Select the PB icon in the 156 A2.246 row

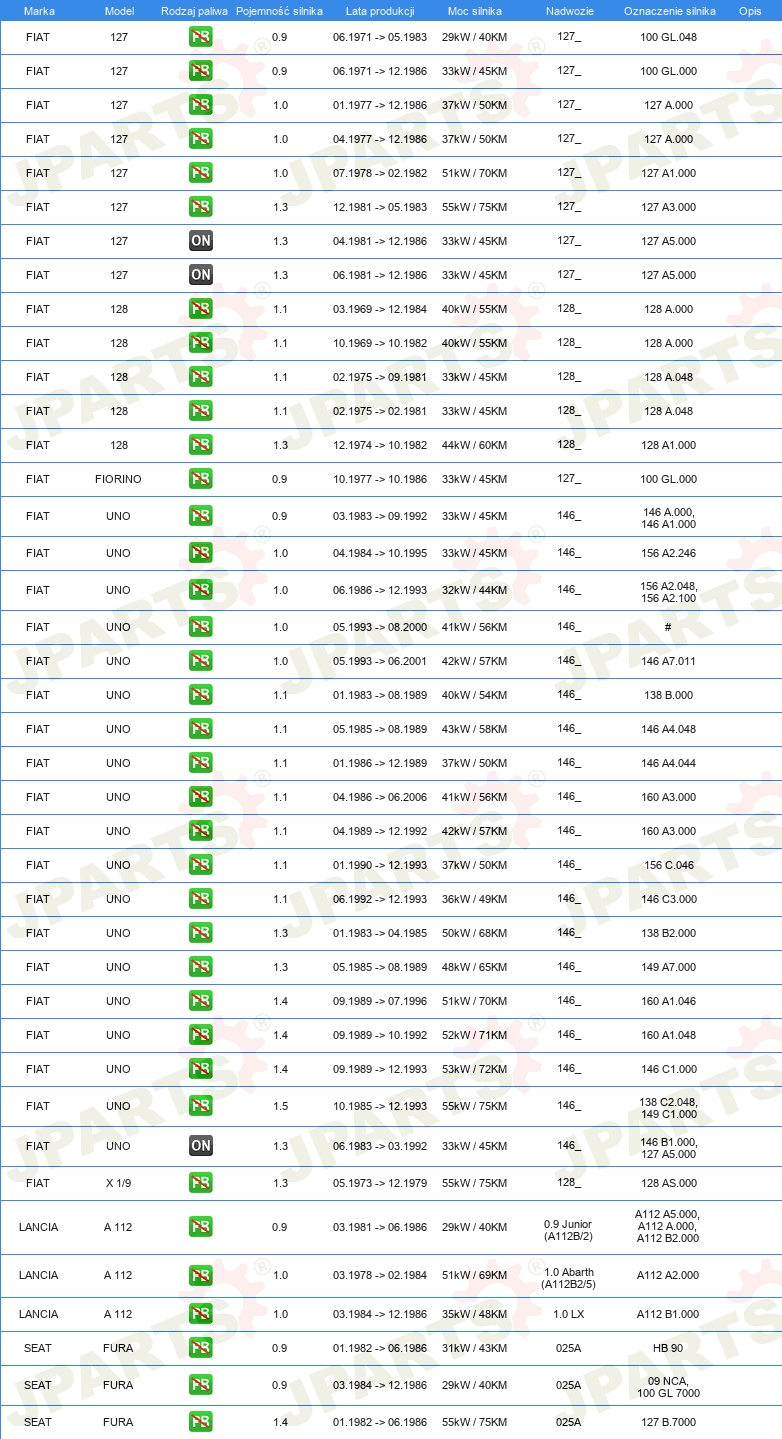[200, 553]
